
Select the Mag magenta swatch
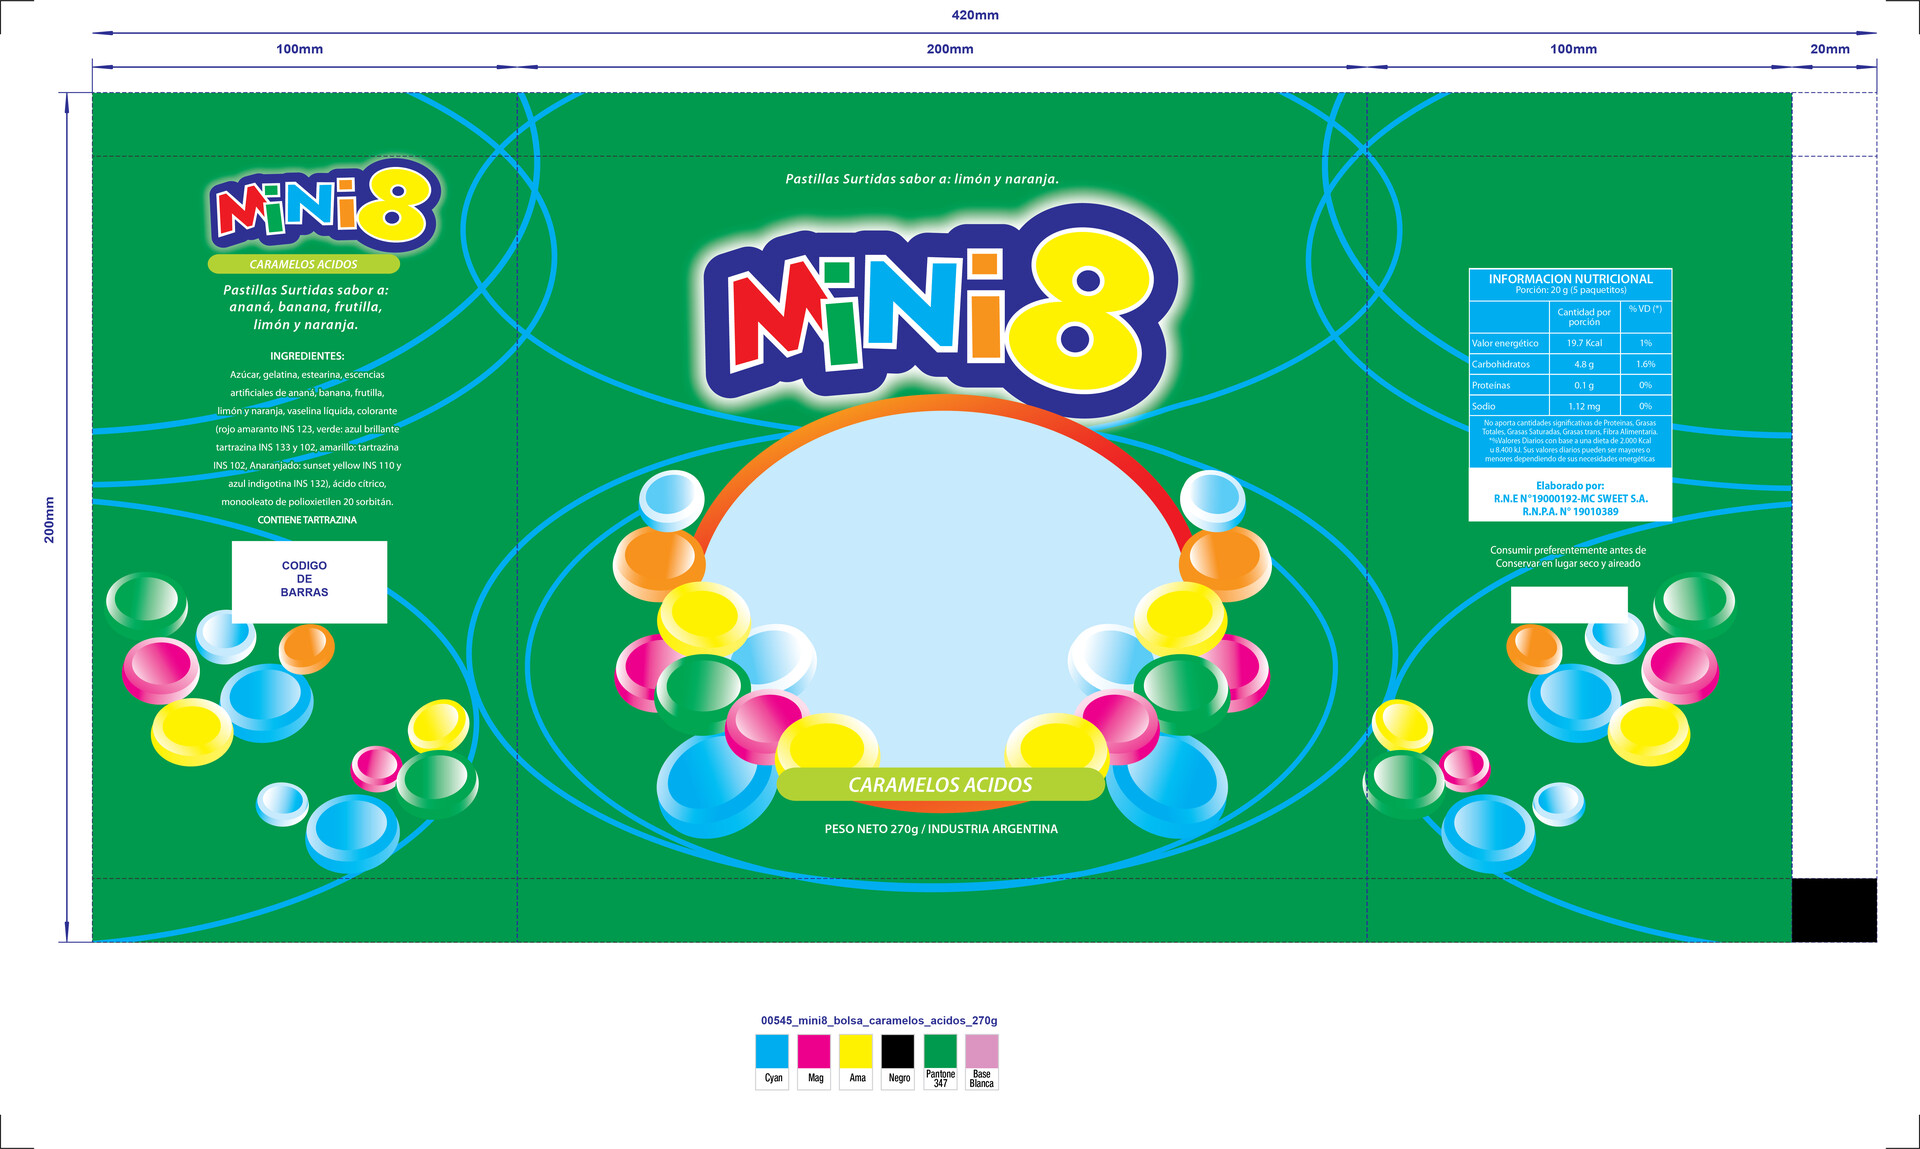coord(814,1052)
